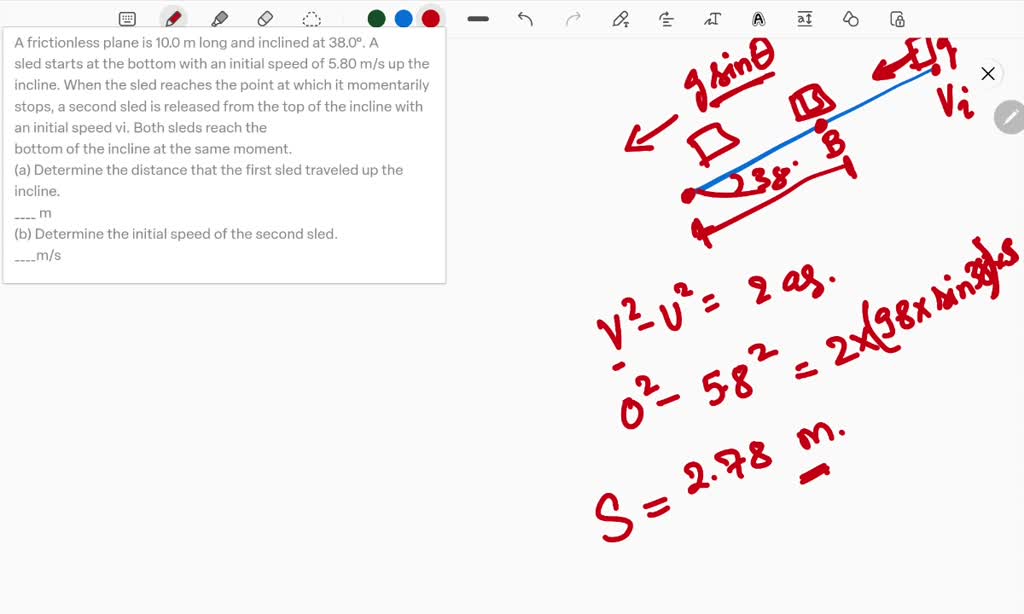Select the ink-to-shape tool
Image resolution: width=1024 pixels, height=614 pixels.
(850, 18)
